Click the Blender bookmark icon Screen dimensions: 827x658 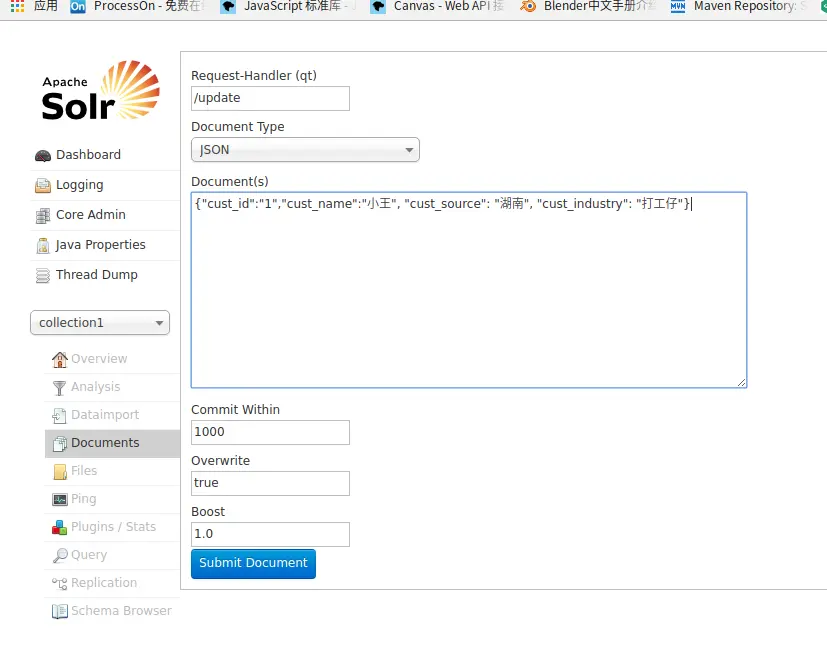528,6
